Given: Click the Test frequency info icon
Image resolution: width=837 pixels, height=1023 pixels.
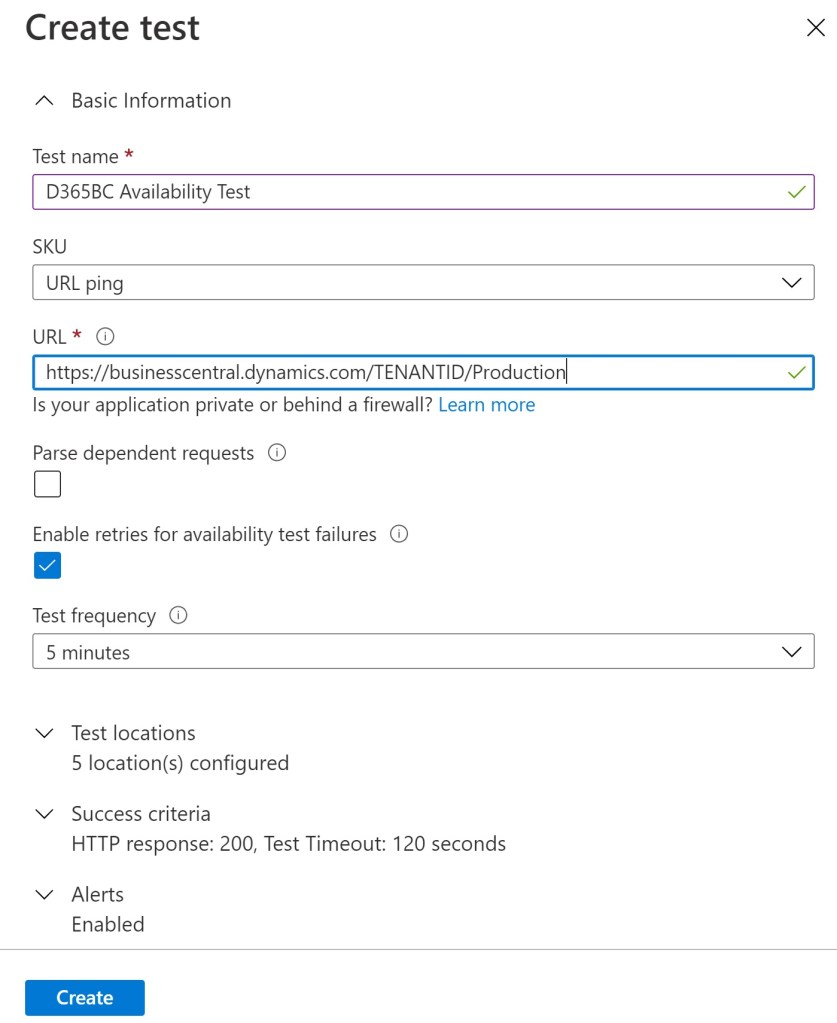Looking at the screenshot, I should coord(179,615).
